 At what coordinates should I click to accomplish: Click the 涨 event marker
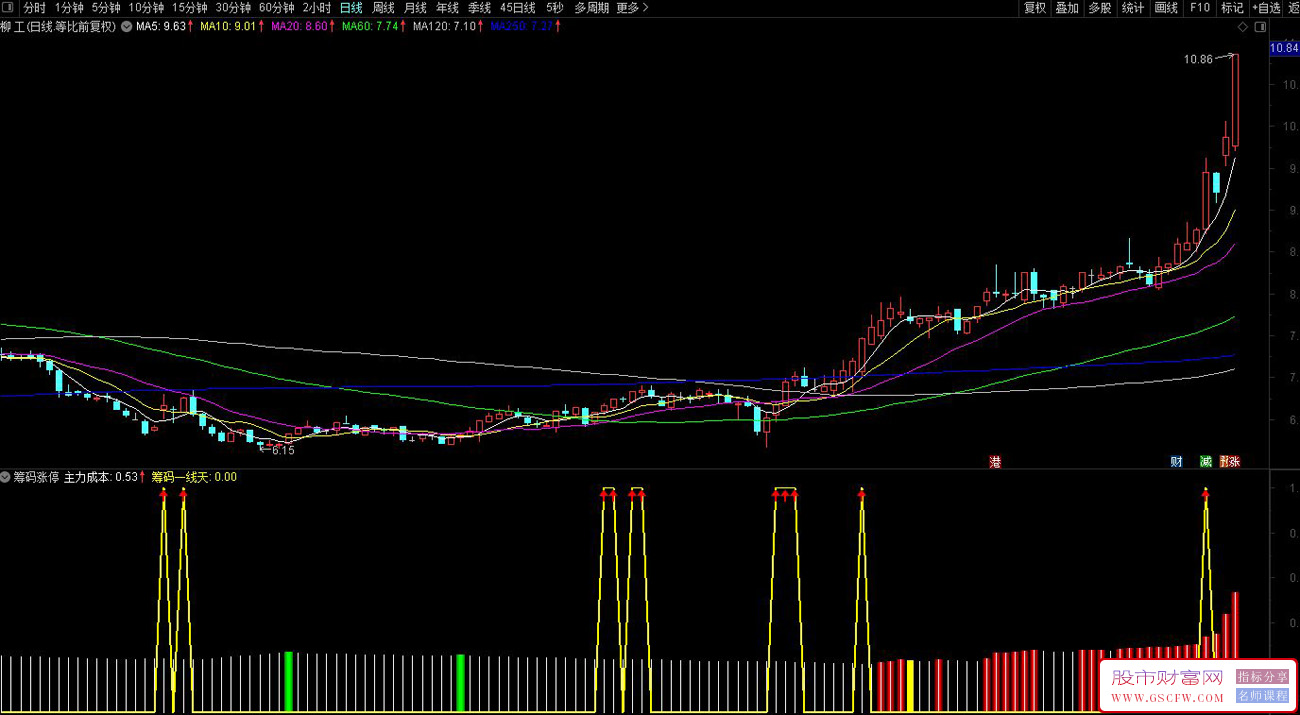pyautogui.click(x=1235, y=462)
